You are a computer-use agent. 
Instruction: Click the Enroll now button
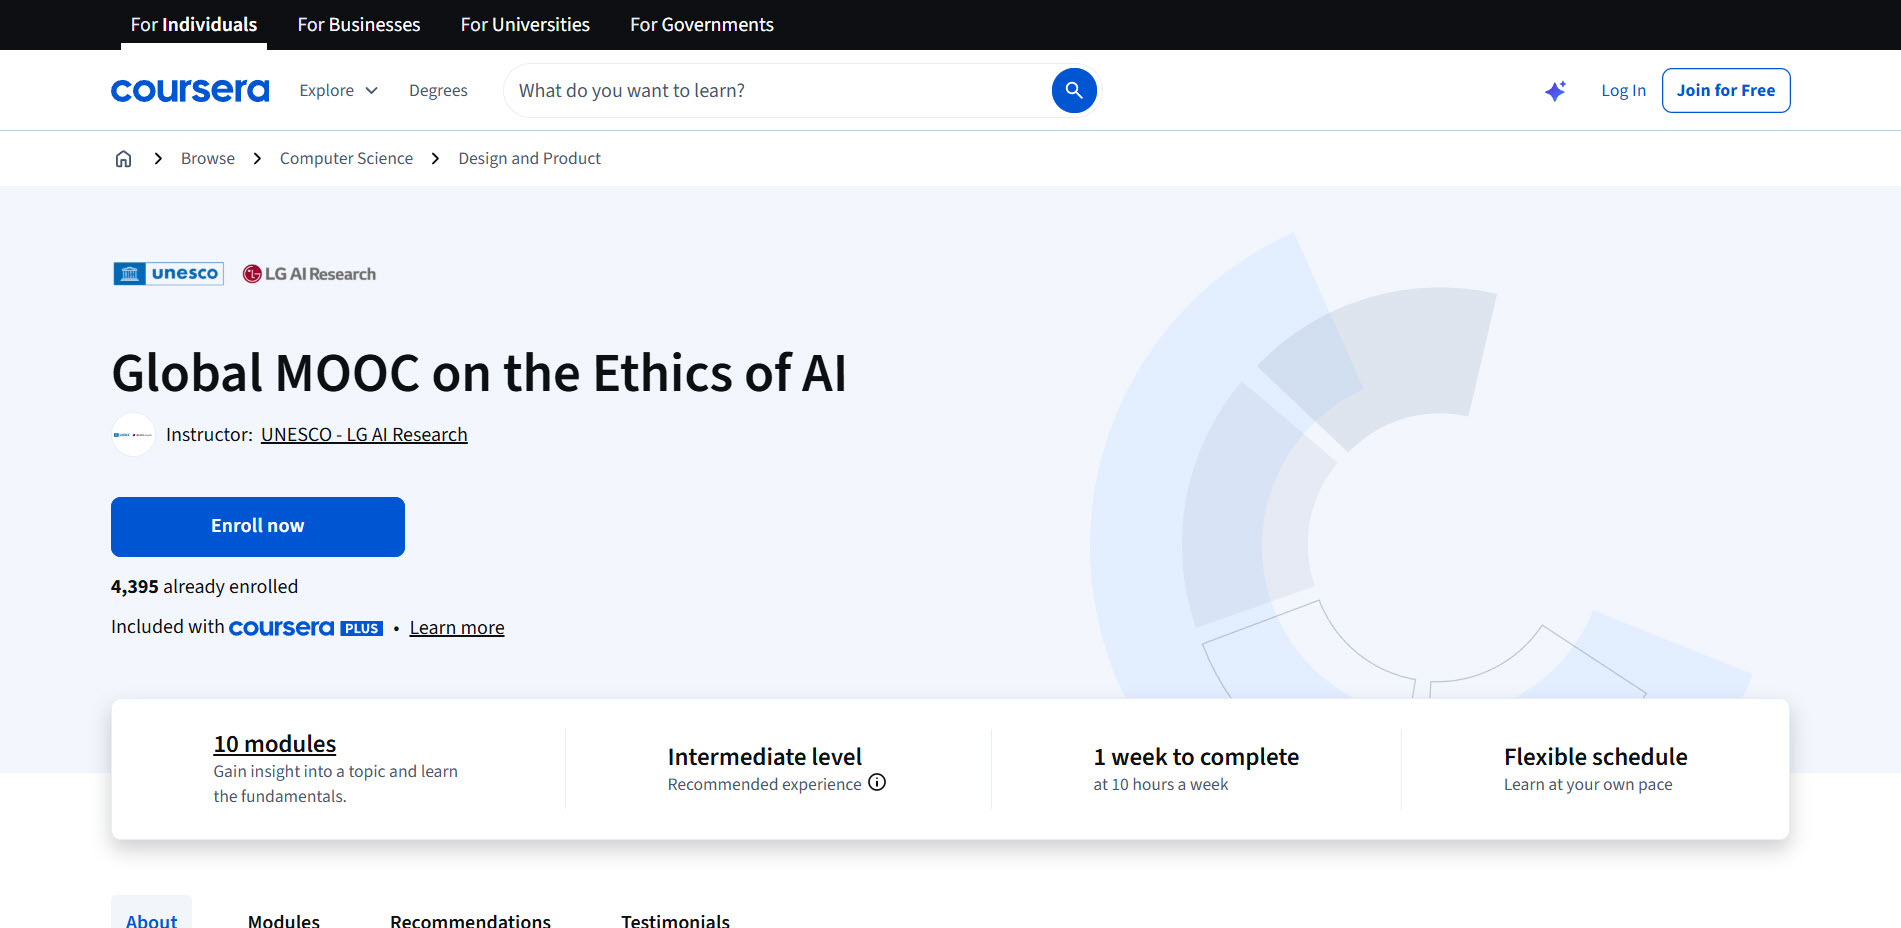click(x=258, y=527)
